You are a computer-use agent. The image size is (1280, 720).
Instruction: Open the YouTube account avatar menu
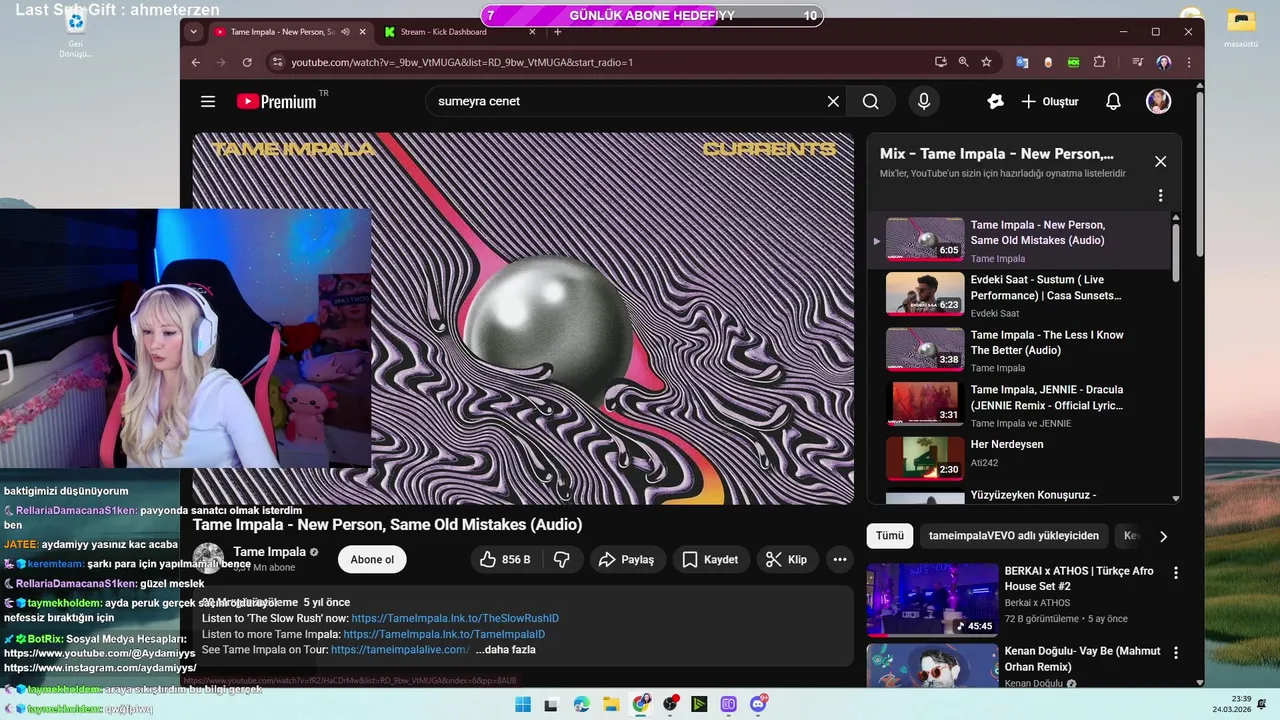(1158, 101)
